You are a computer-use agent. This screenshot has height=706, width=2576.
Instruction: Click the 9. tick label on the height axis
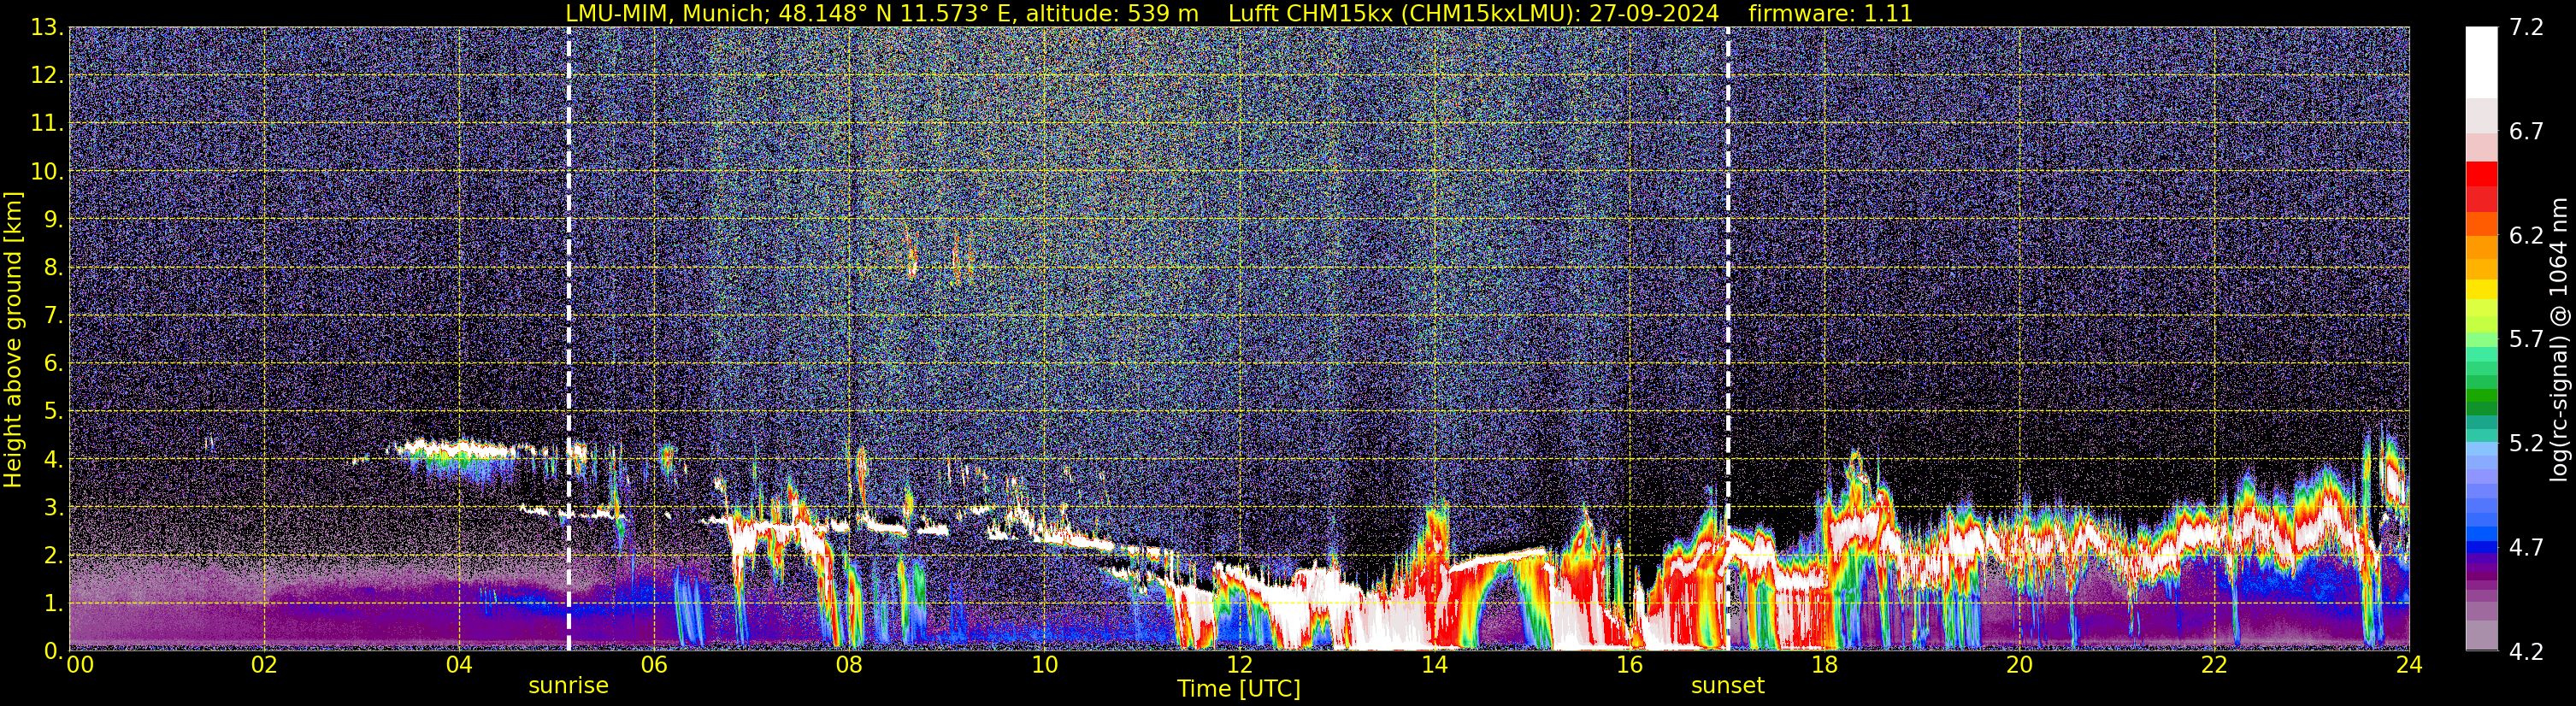coord(54,219)
